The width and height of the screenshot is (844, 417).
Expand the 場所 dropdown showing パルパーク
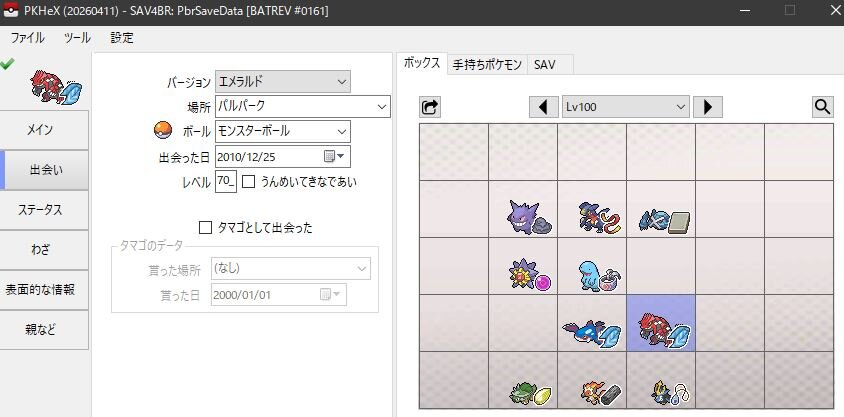303,106
